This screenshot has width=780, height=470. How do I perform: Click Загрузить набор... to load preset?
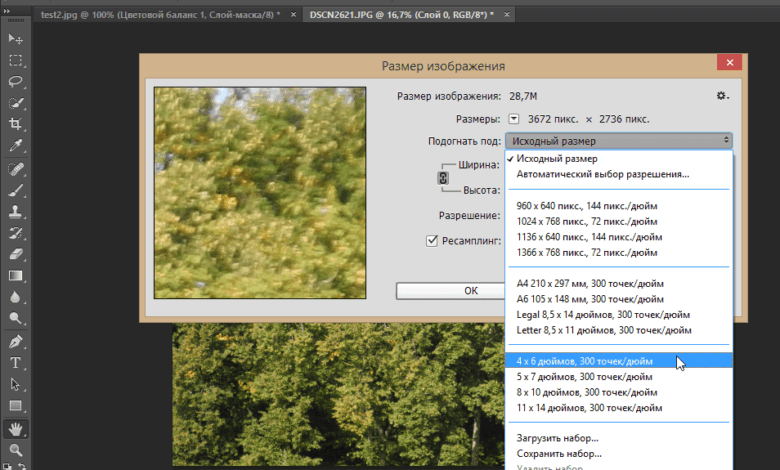pyautogui.click(x=557, y=438)
